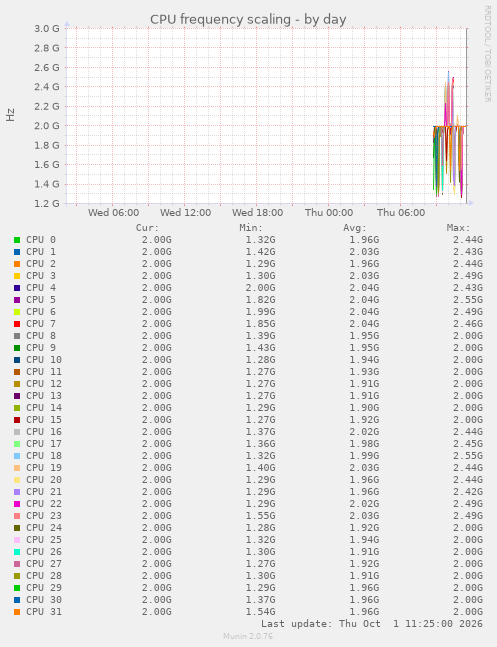
Task: Click the frequency spike area on the graph
Action: 449,134
